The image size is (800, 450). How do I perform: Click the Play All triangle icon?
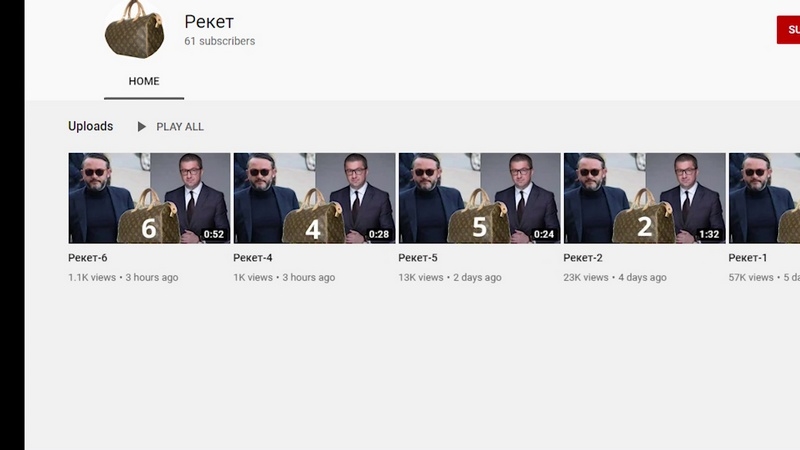(x=141, y=127)
